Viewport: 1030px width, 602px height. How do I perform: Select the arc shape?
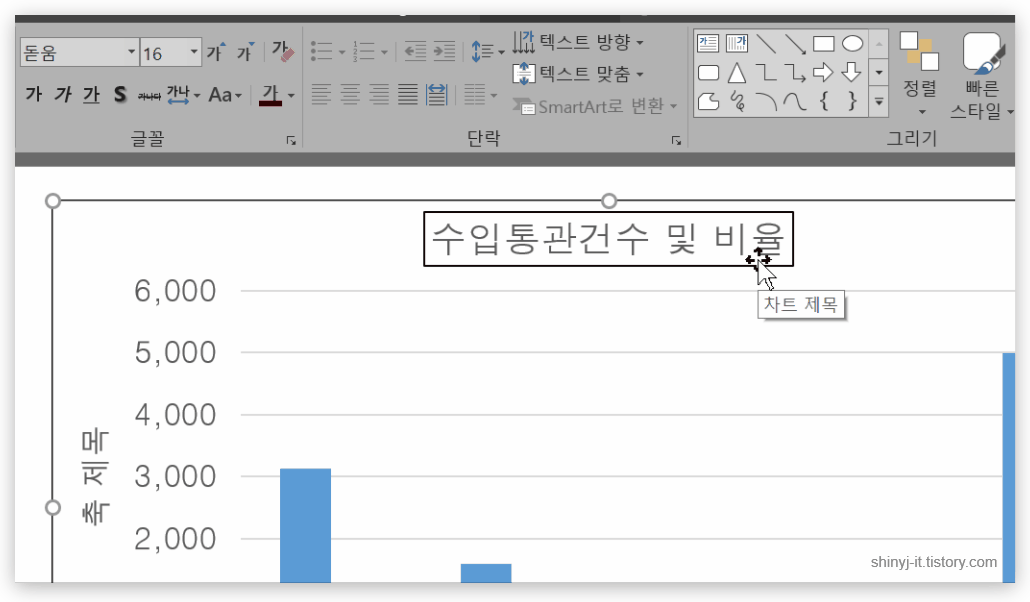(x=766, y=101)
